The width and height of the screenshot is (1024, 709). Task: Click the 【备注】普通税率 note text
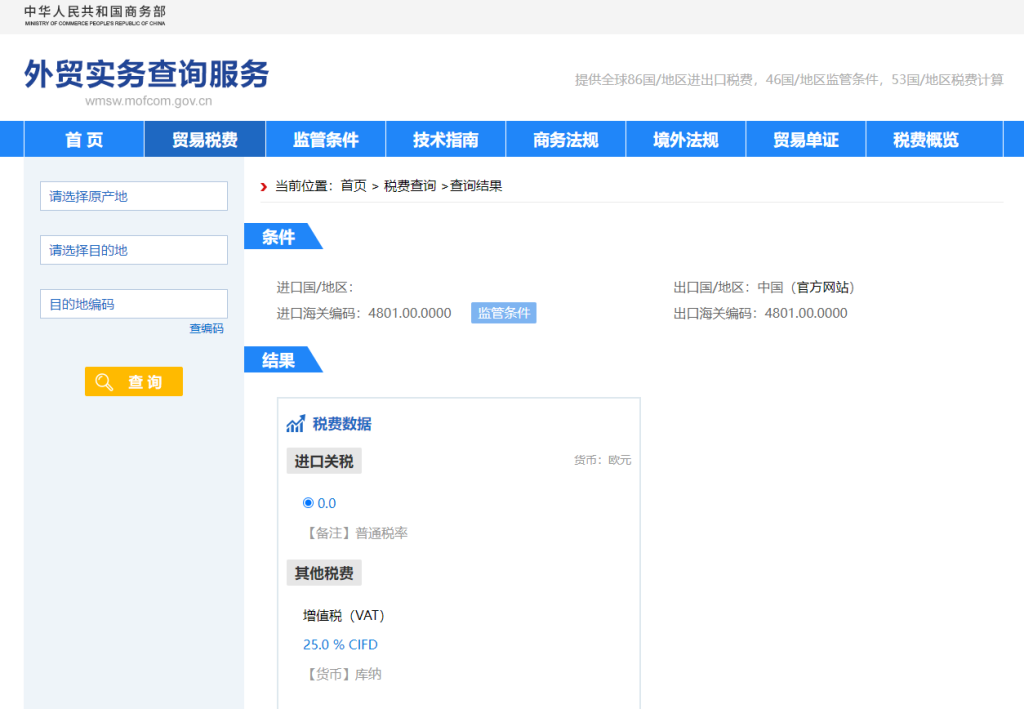[x=355, y=533]
